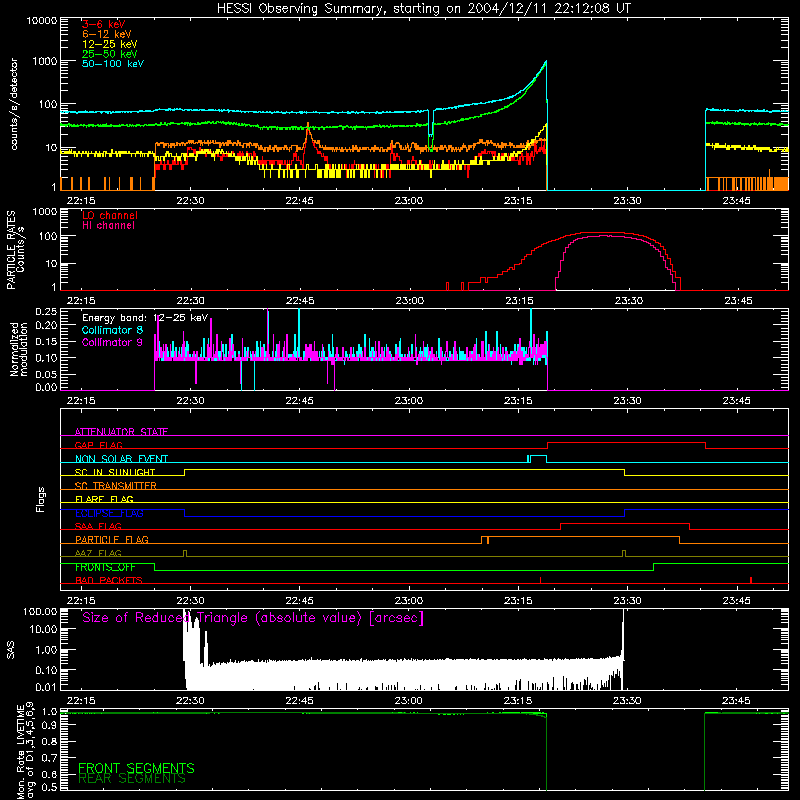Image resolution: width=800 pixels, height=800 pixels.
Task: Click the Size of Reduced Triangle label
Action: click(253, 618)
